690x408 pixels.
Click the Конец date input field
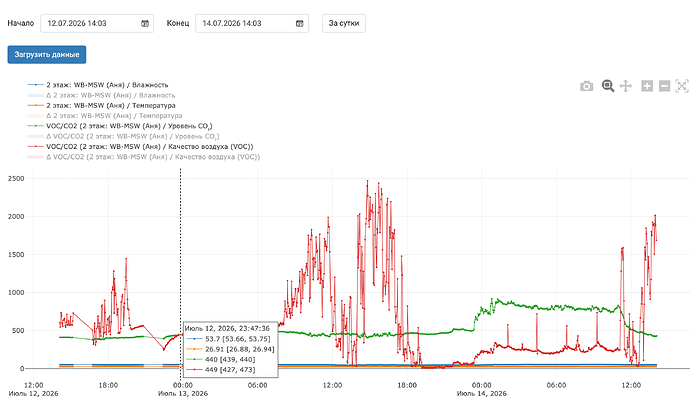[x=252, y=23]
